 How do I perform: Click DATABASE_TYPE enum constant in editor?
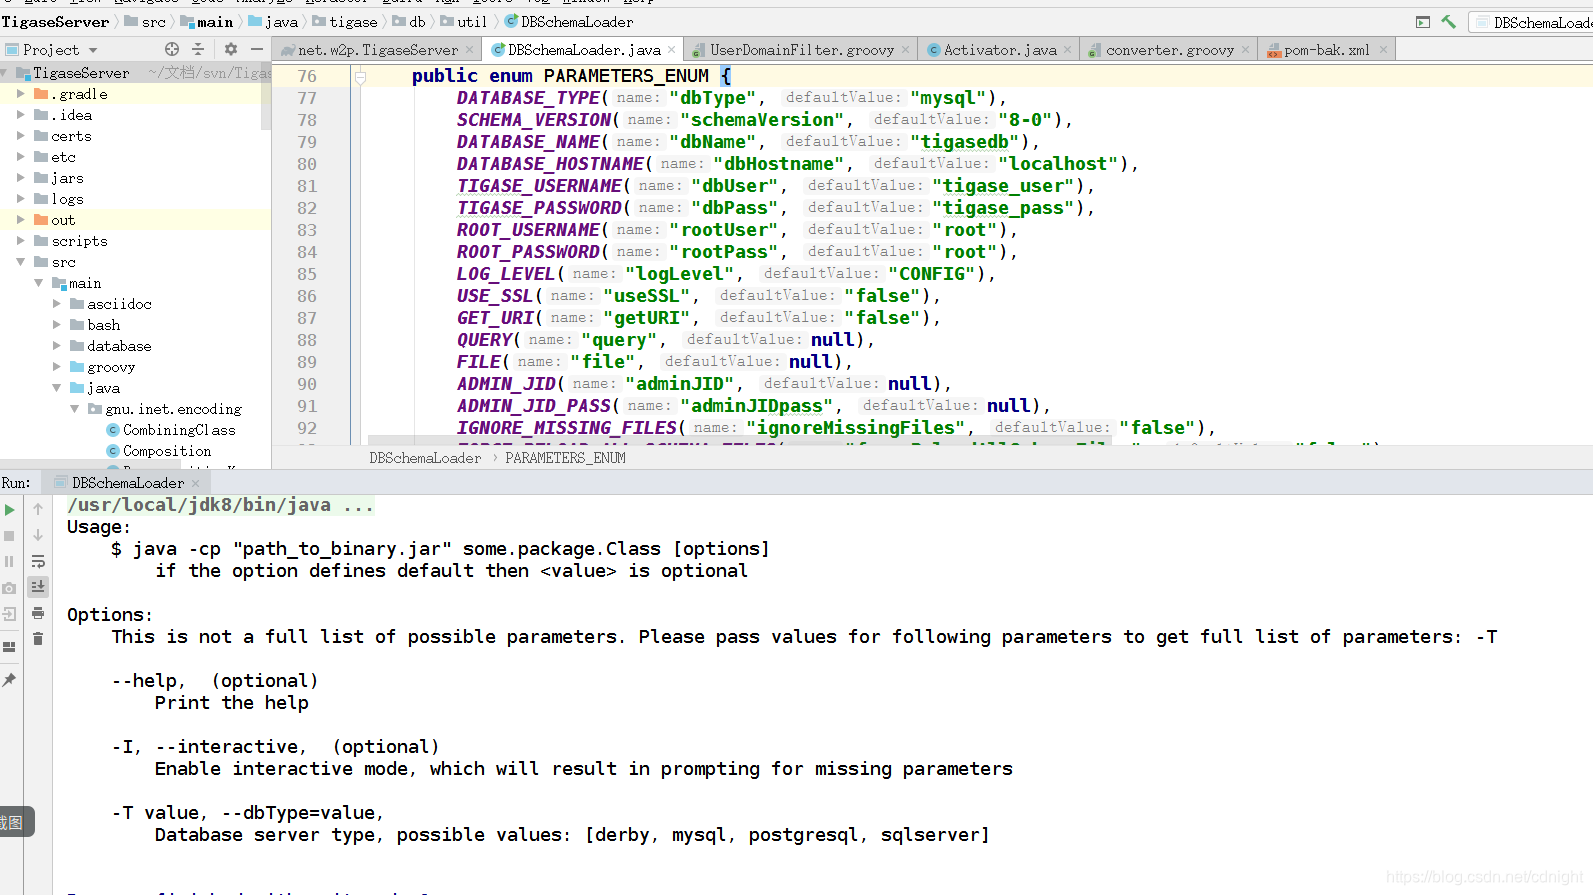528,98
